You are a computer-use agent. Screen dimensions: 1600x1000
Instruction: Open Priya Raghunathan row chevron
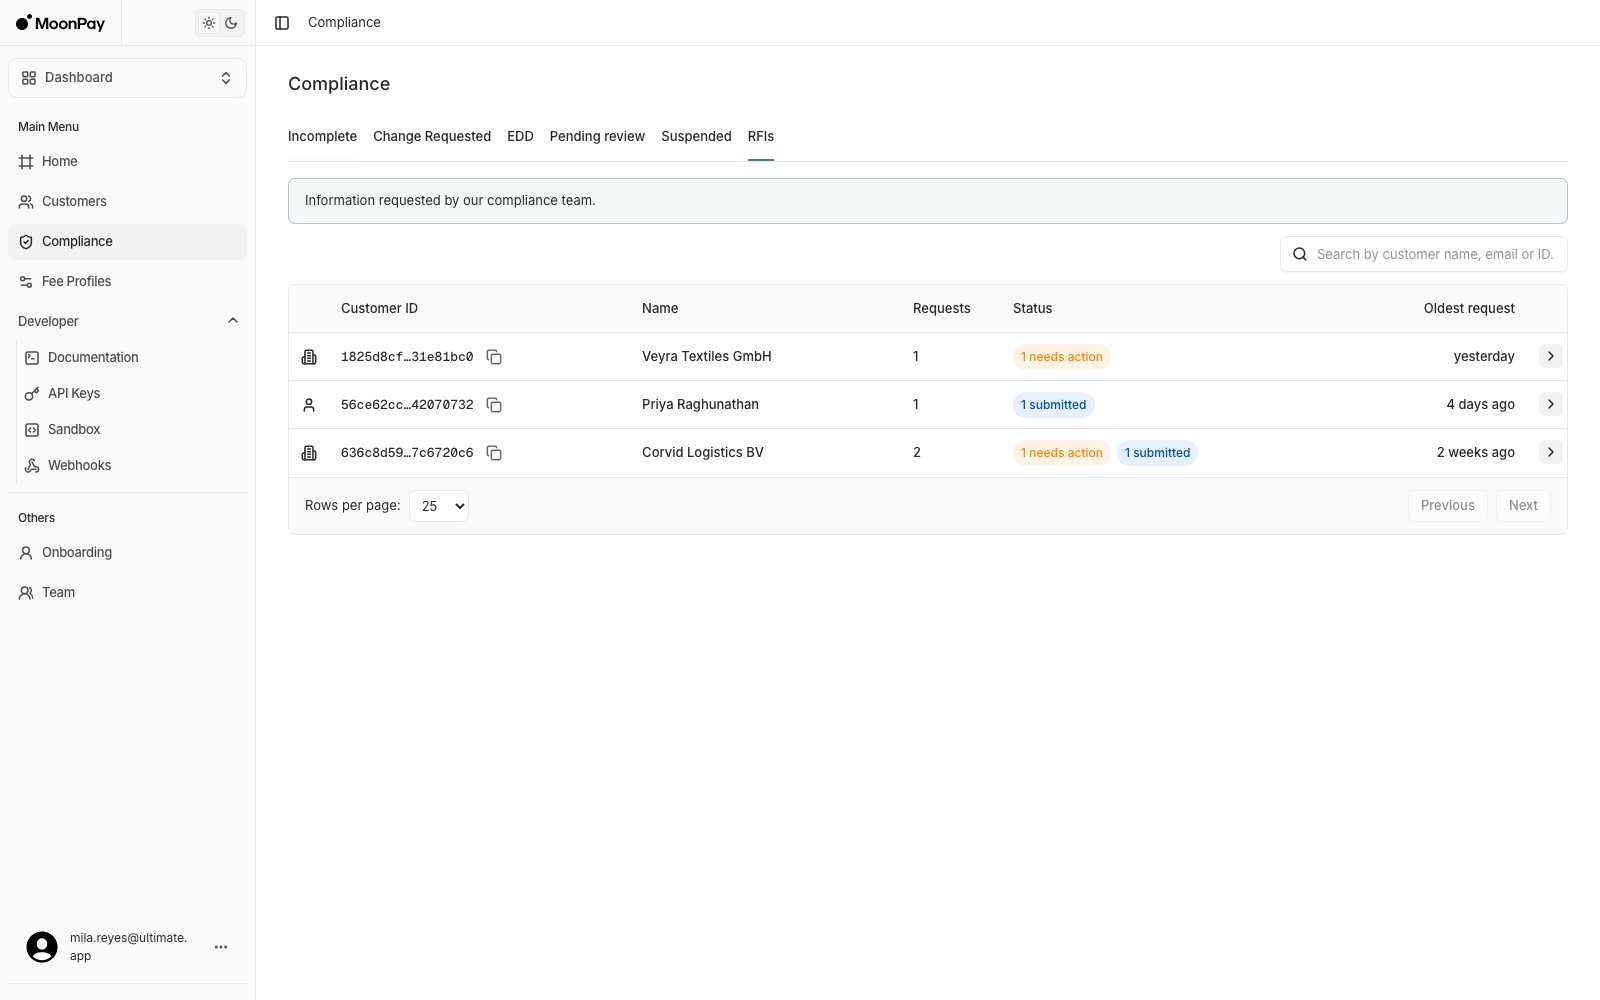click(1550, 404)
